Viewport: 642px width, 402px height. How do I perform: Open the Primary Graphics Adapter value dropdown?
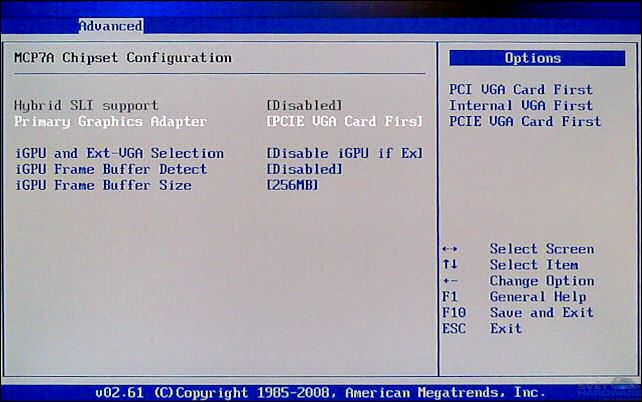pos(344,121)
